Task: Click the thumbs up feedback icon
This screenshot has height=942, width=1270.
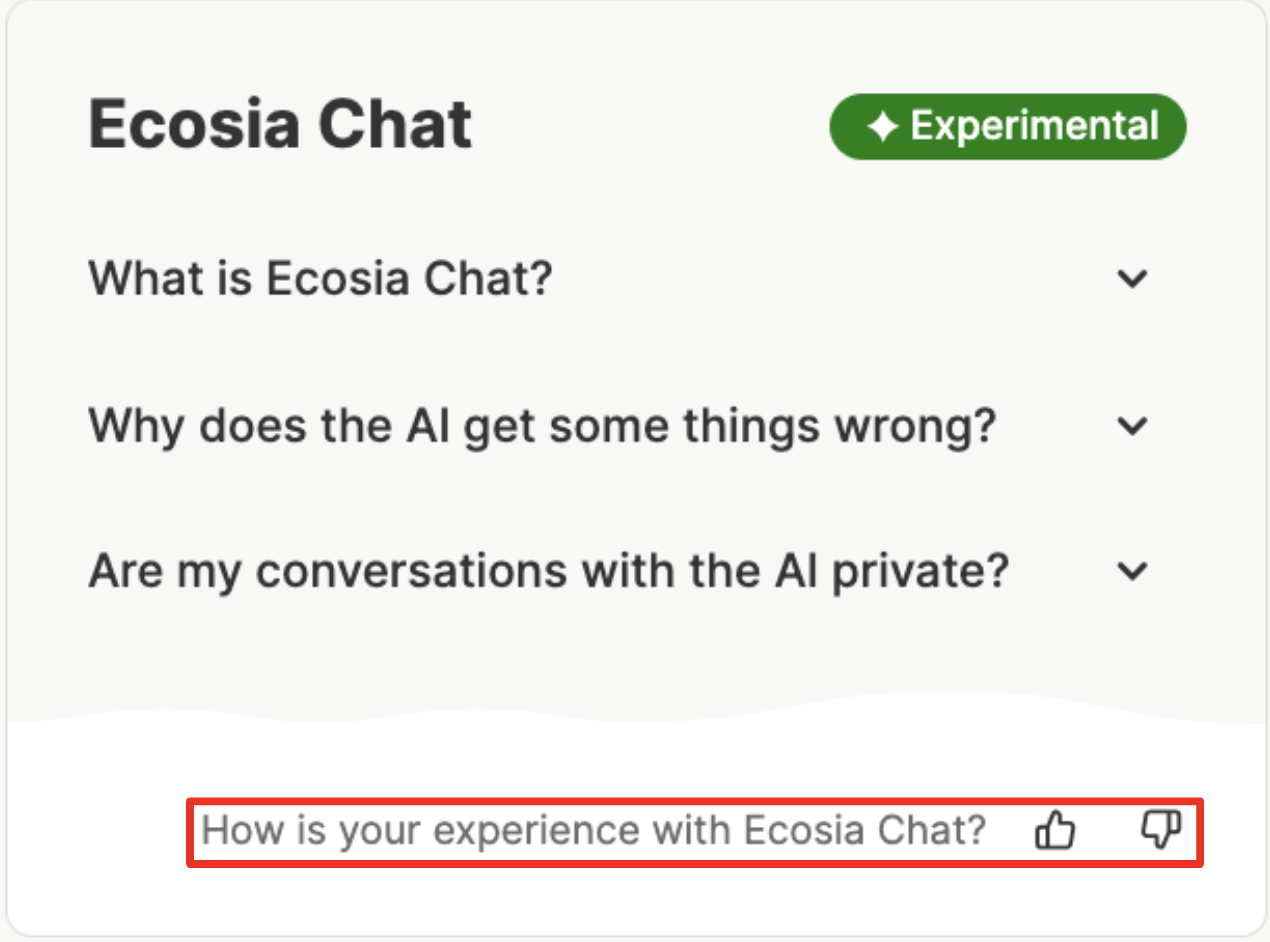Action: tap(1055, 830)
